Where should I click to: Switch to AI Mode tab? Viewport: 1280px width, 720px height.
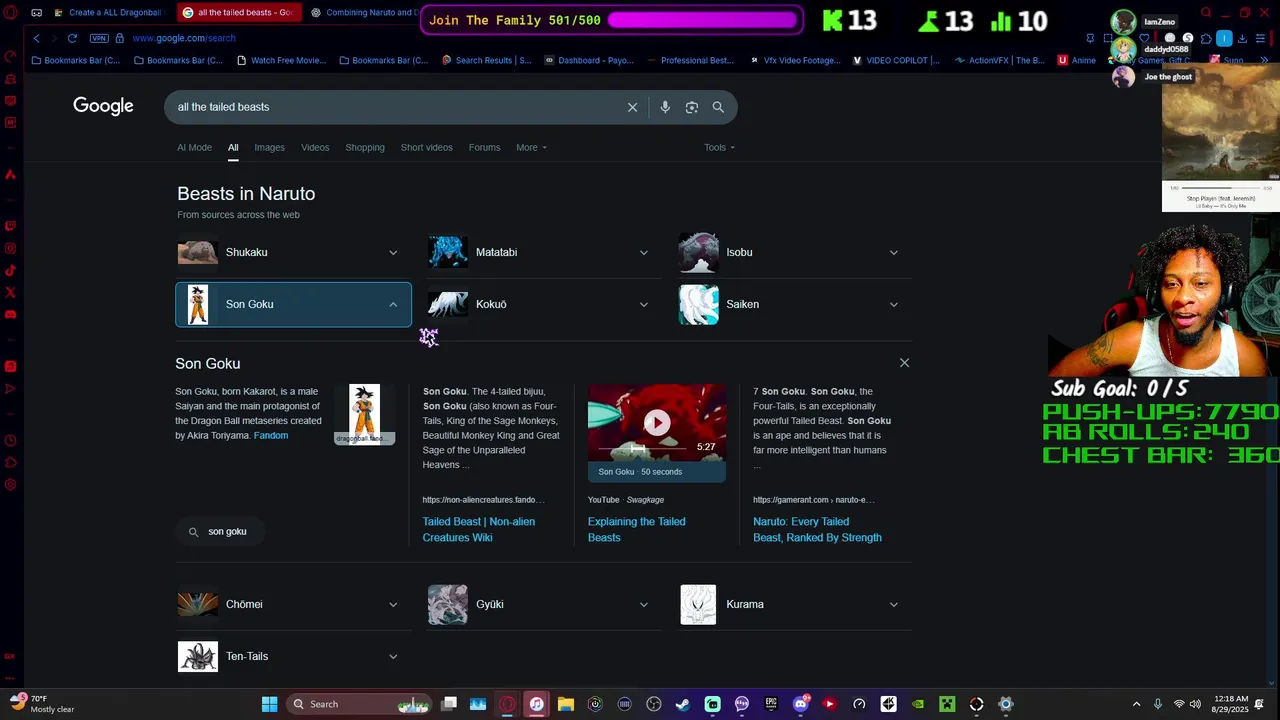194,147
